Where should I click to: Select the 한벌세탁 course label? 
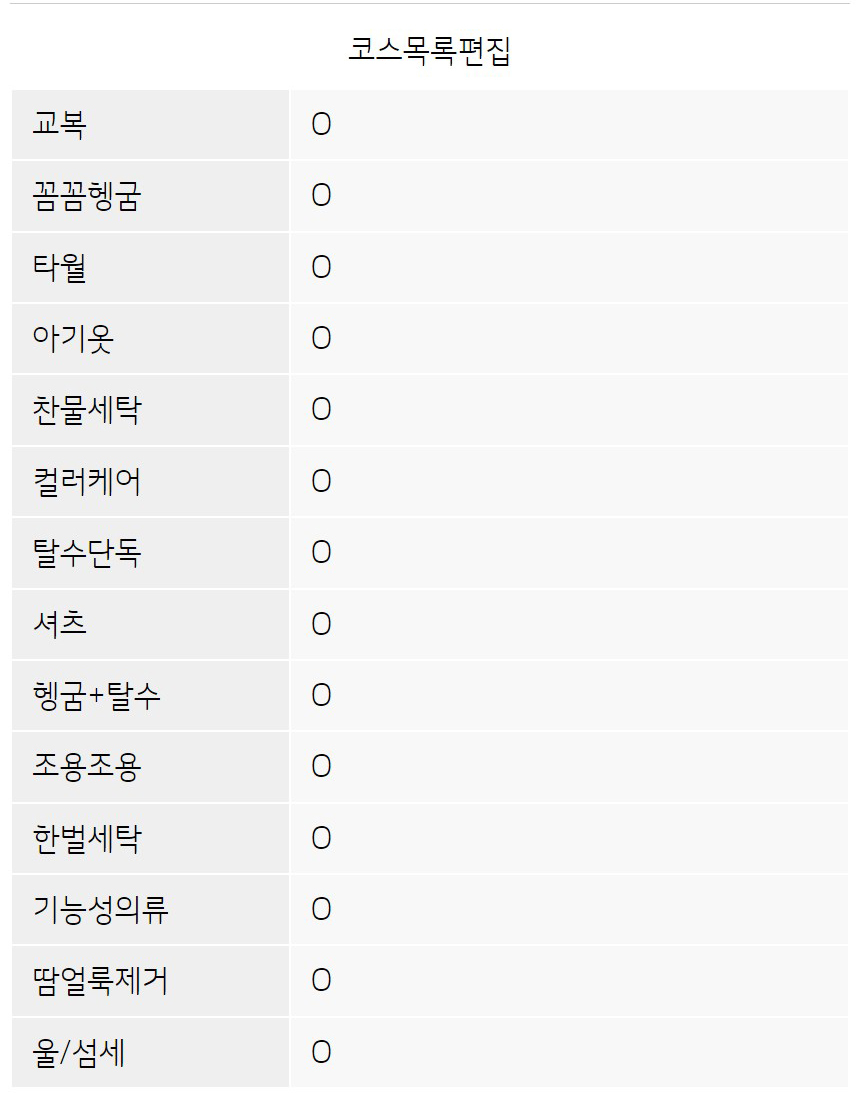tap(87, 838)
